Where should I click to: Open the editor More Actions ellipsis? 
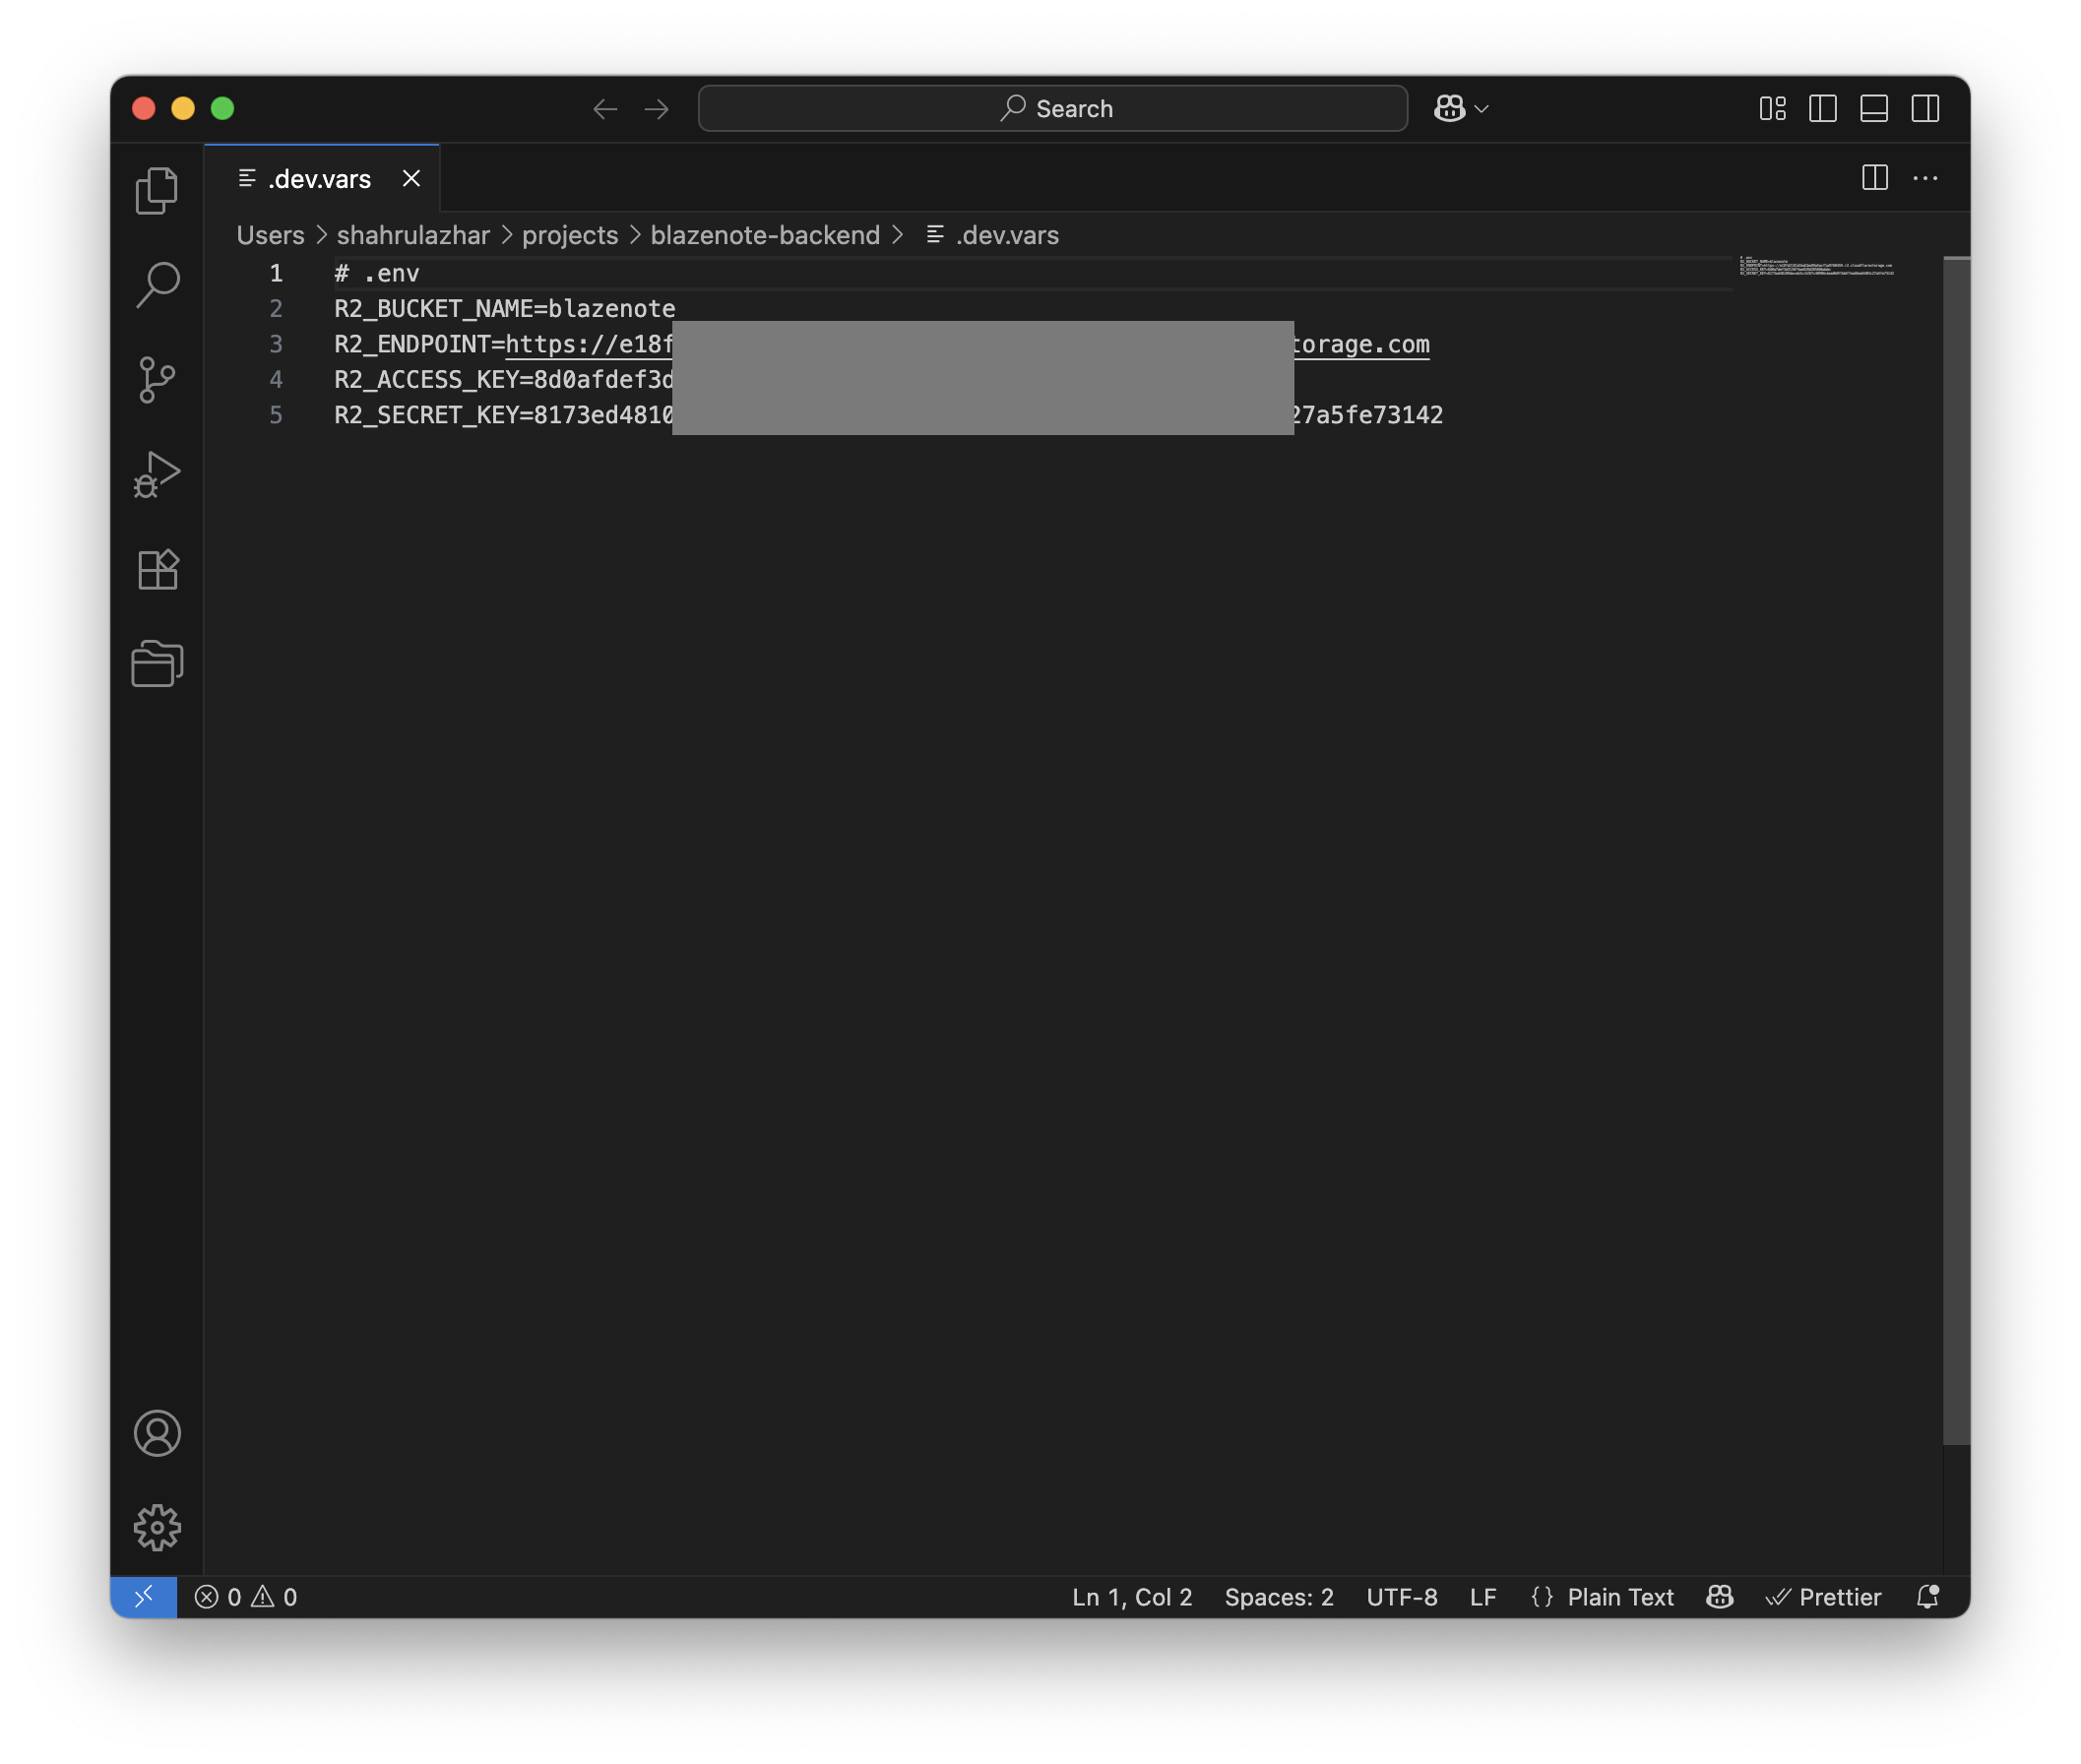coord(1924,178)
